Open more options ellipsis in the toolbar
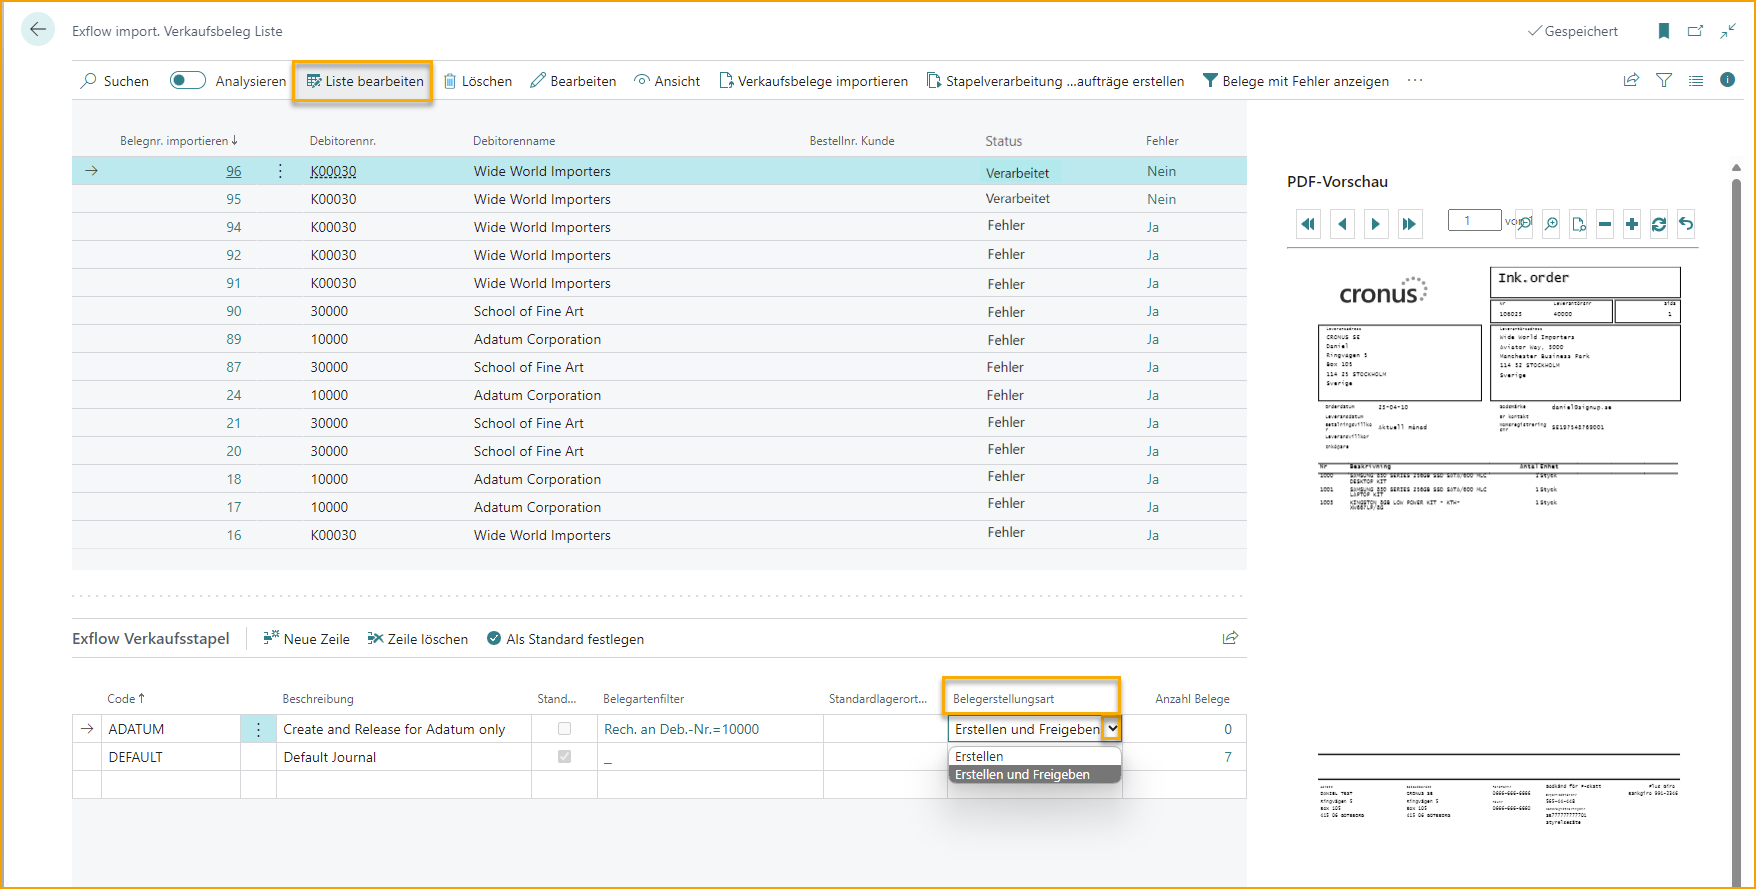 click(x=1415, y=81)
